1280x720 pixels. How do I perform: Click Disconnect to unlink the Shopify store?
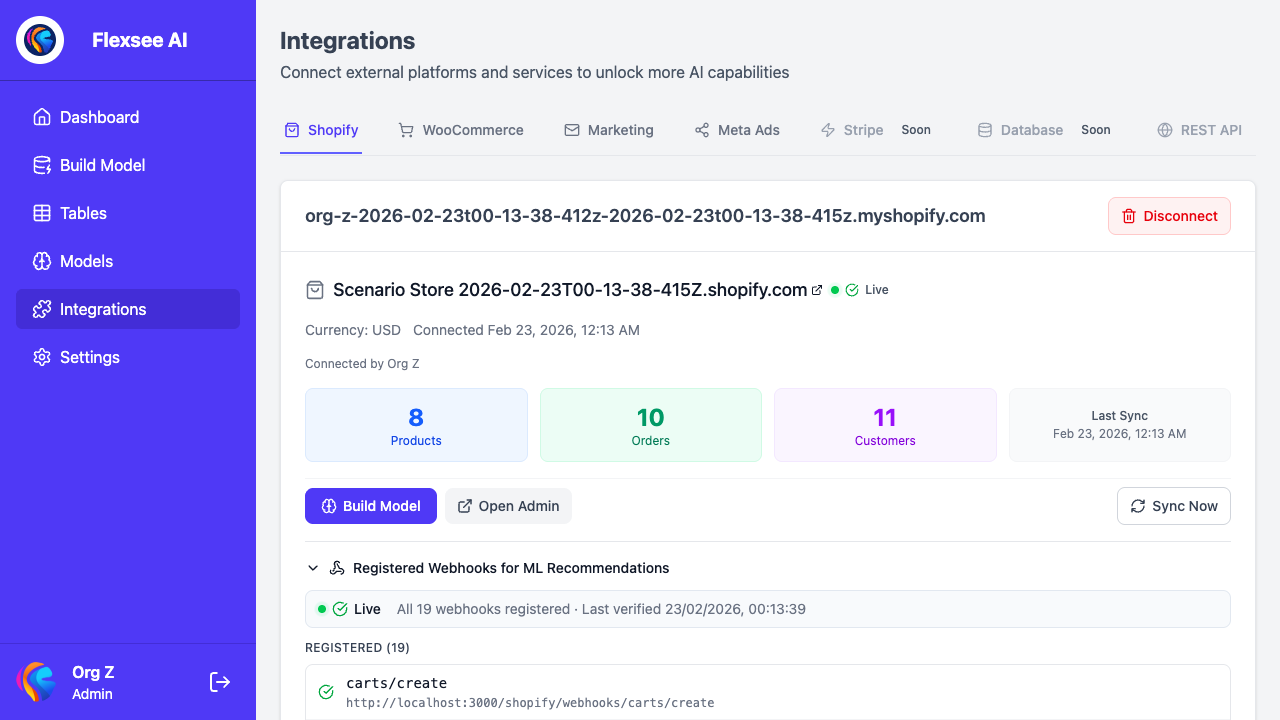pyautogui.click(x=1169, y=216)
